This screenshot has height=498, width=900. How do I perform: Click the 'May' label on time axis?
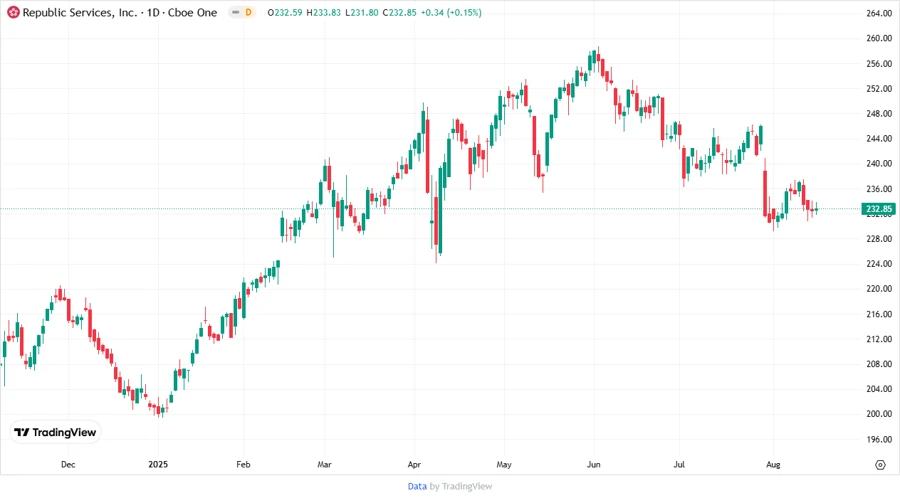[504, 464]
